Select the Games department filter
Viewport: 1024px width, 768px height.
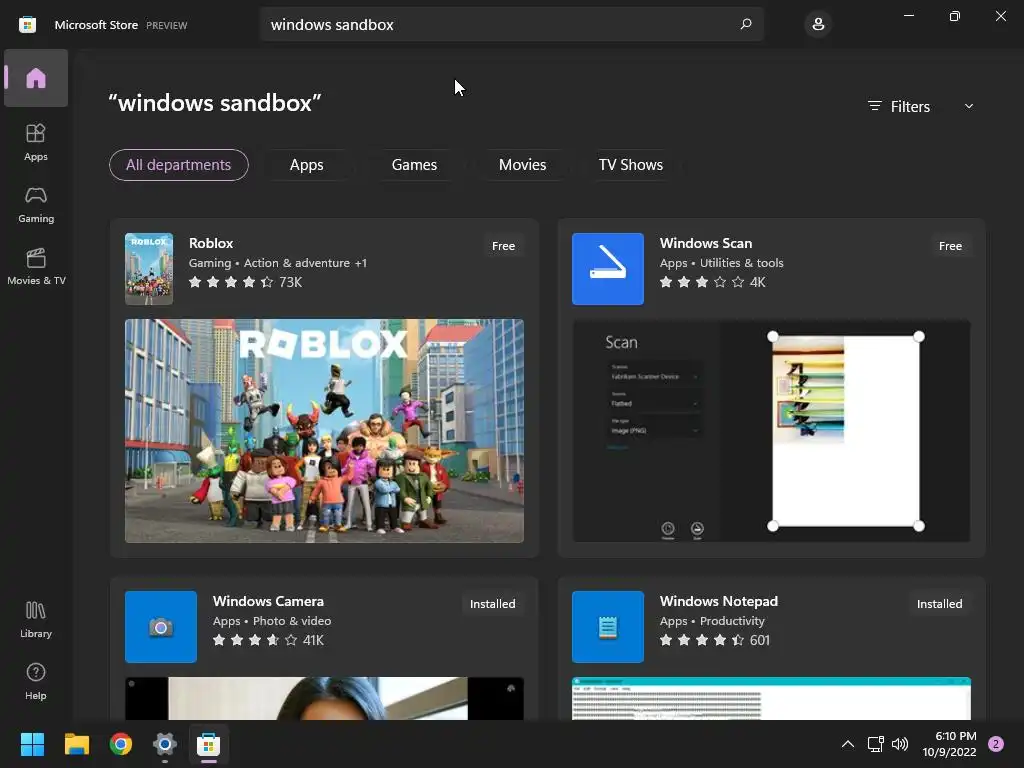click(414, 165)
